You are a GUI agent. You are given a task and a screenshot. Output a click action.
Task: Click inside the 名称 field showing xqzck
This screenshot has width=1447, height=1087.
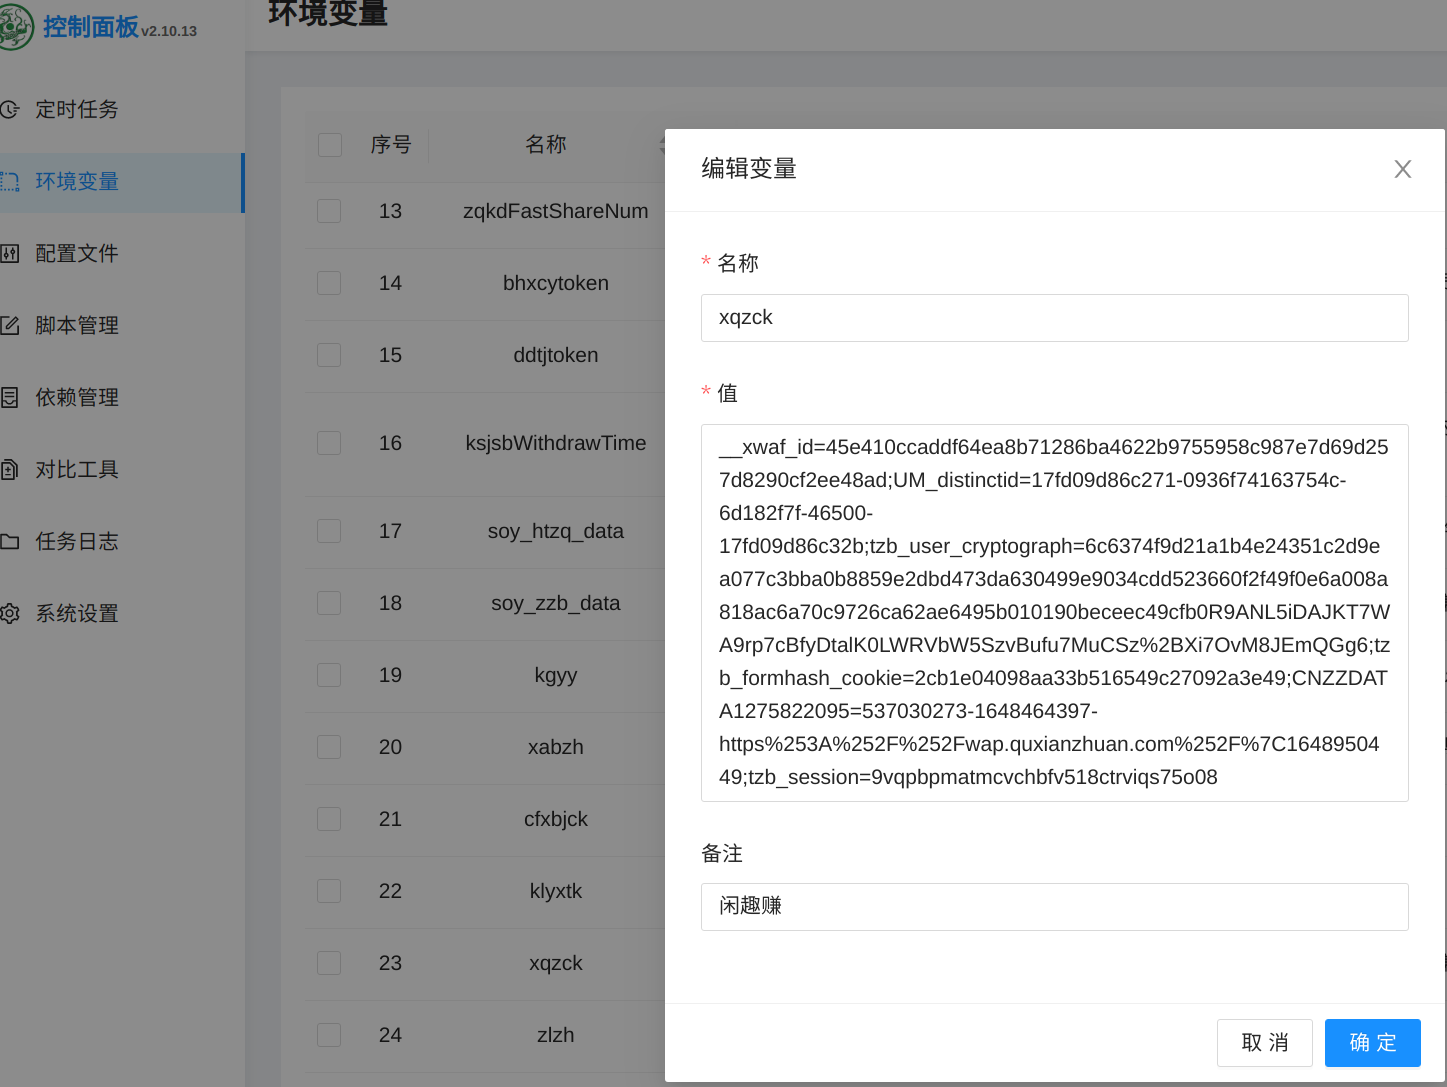[1054, 317]
